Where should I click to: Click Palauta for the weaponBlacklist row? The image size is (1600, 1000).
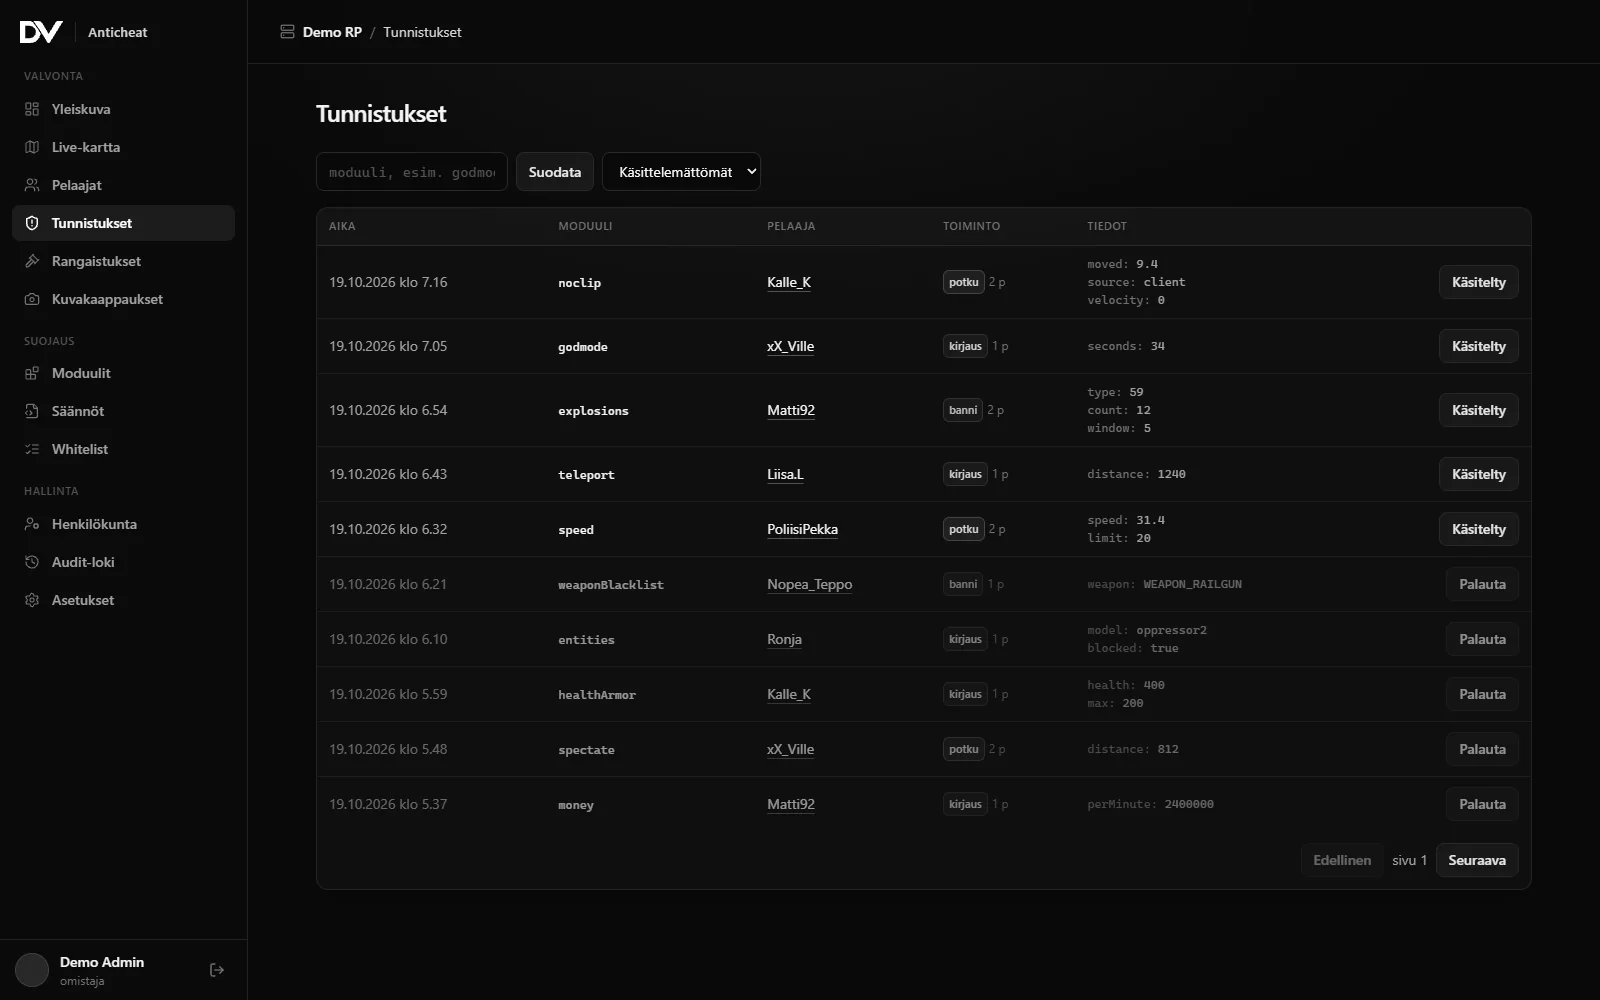click(1482, 584)
